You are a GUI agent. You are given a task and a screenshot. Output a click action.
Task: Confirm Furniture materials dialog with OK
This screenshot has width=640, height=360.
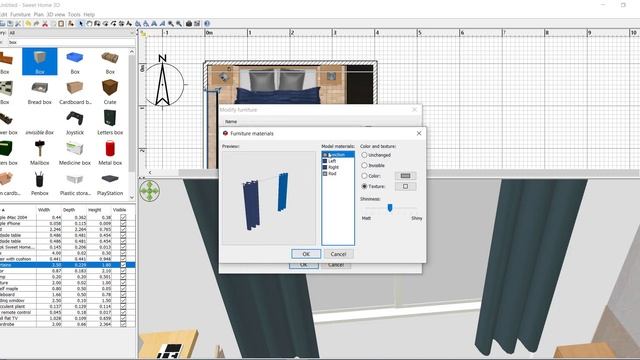(306, 254)
